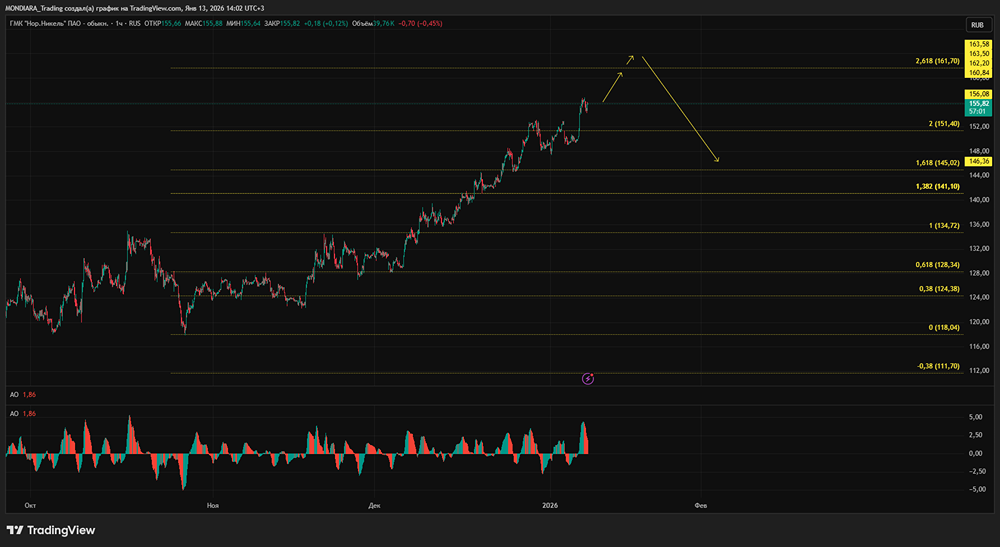Click −2,50 on the AO scale
The width and height of the screenshot is (1000, 547).
[x=976, y=471]
